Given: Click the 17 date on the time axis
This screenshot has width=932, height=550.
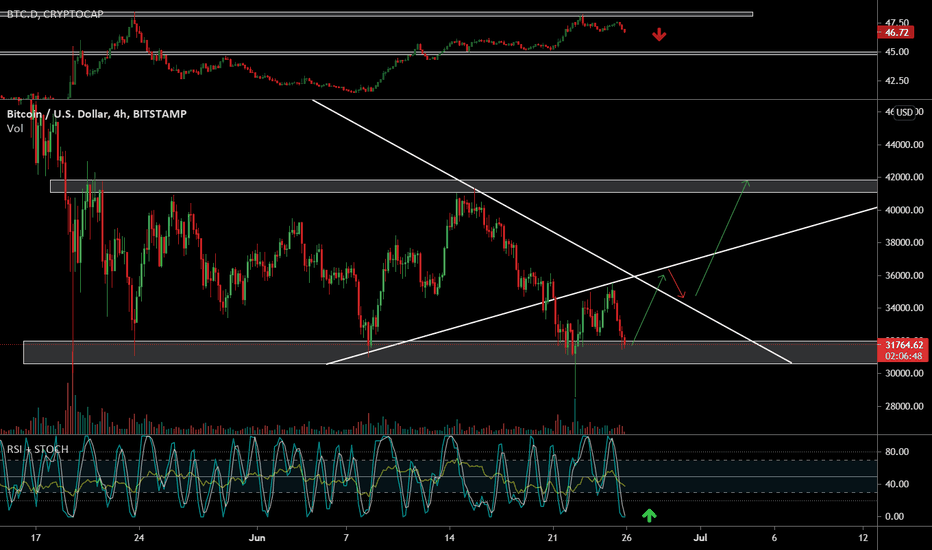Looking at the screenshot, I should (36, 538).
